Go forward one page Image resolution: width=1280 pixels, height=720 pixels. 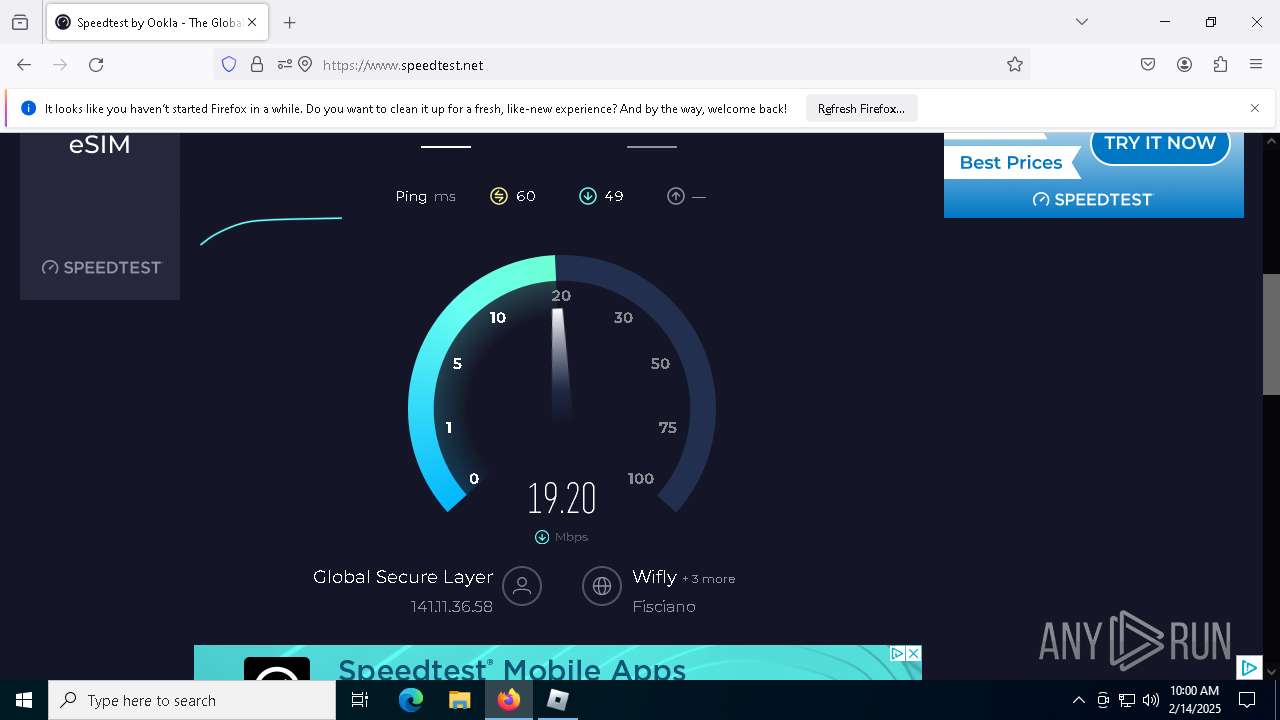coord(60,64)
